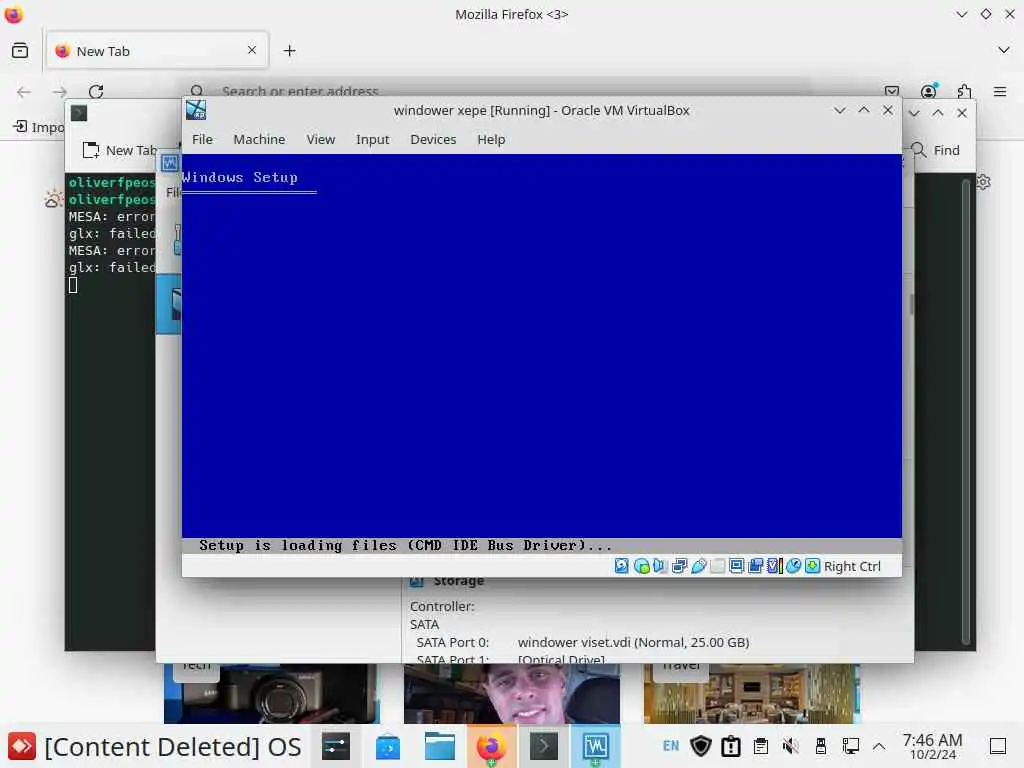
Task: Open the Firefox extensions puzzle icon
Action: click(964, 91)
